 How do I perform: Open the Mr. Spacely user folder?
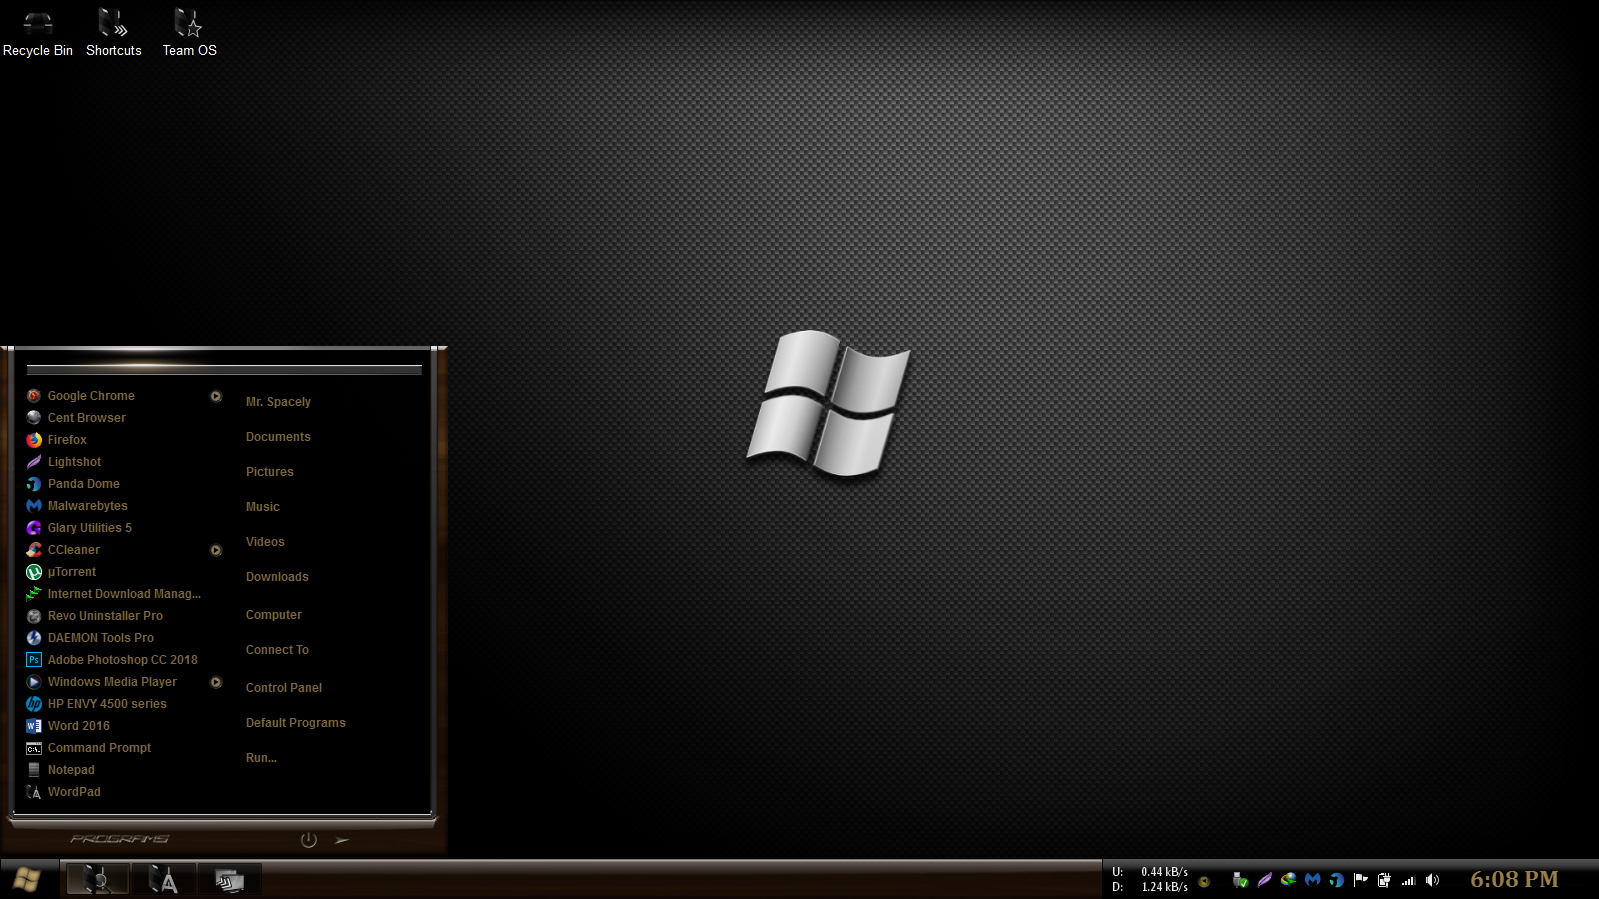click(x=278, y=402)
